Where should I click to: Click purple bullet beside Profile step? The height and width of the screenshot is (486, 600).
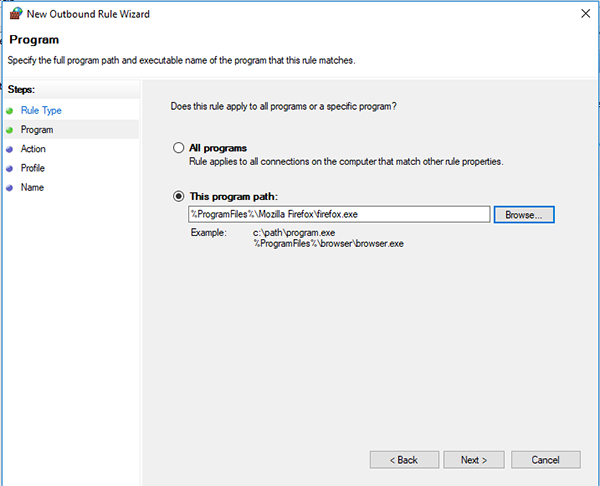(x=10, y=168)
